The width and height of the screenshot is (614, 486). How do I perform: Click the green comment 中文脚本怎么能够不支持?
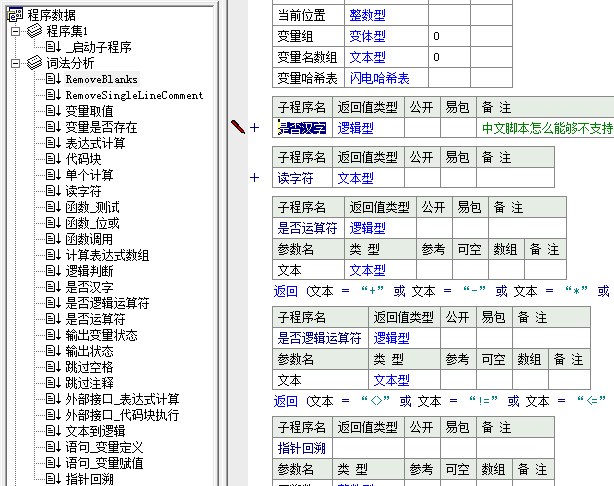point(547,128)
